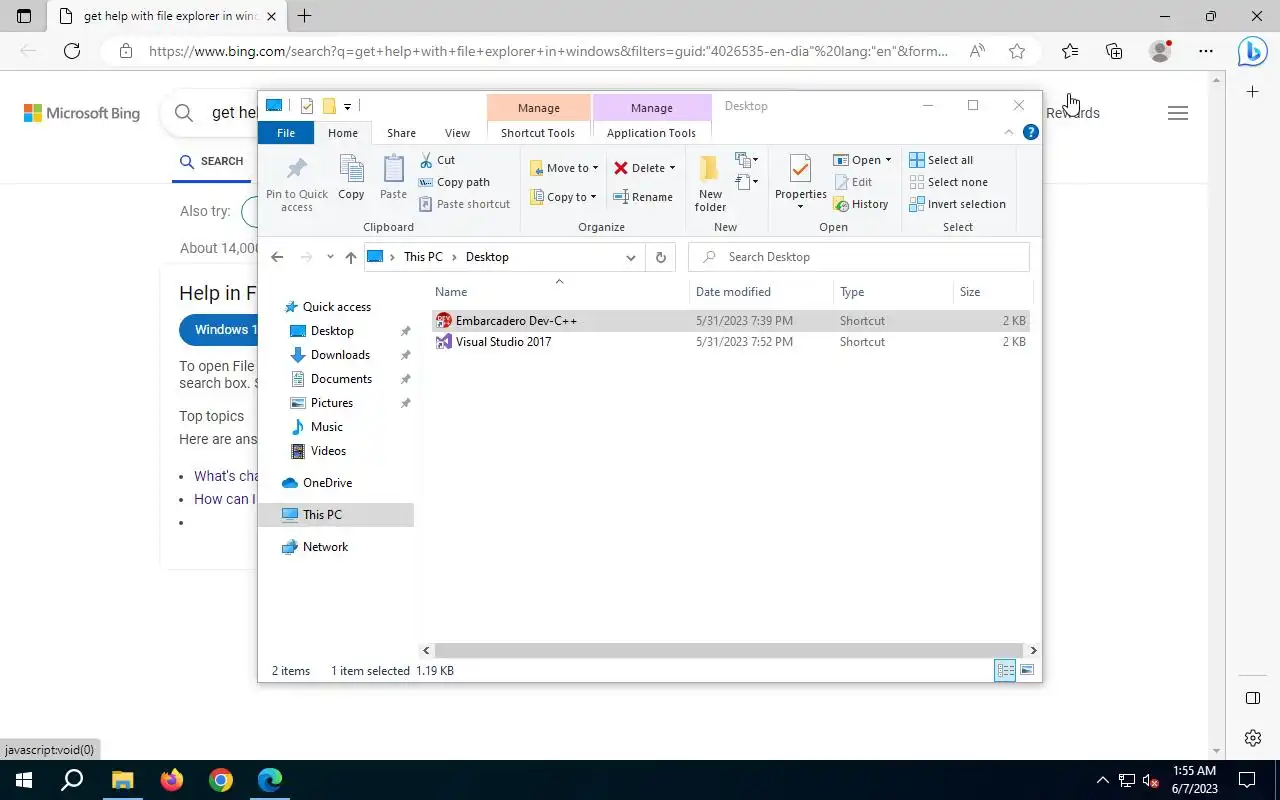Click into Search Desktop box
Image resolution: width=1280 pixels, height=800 pixels.
pos(859,257)
